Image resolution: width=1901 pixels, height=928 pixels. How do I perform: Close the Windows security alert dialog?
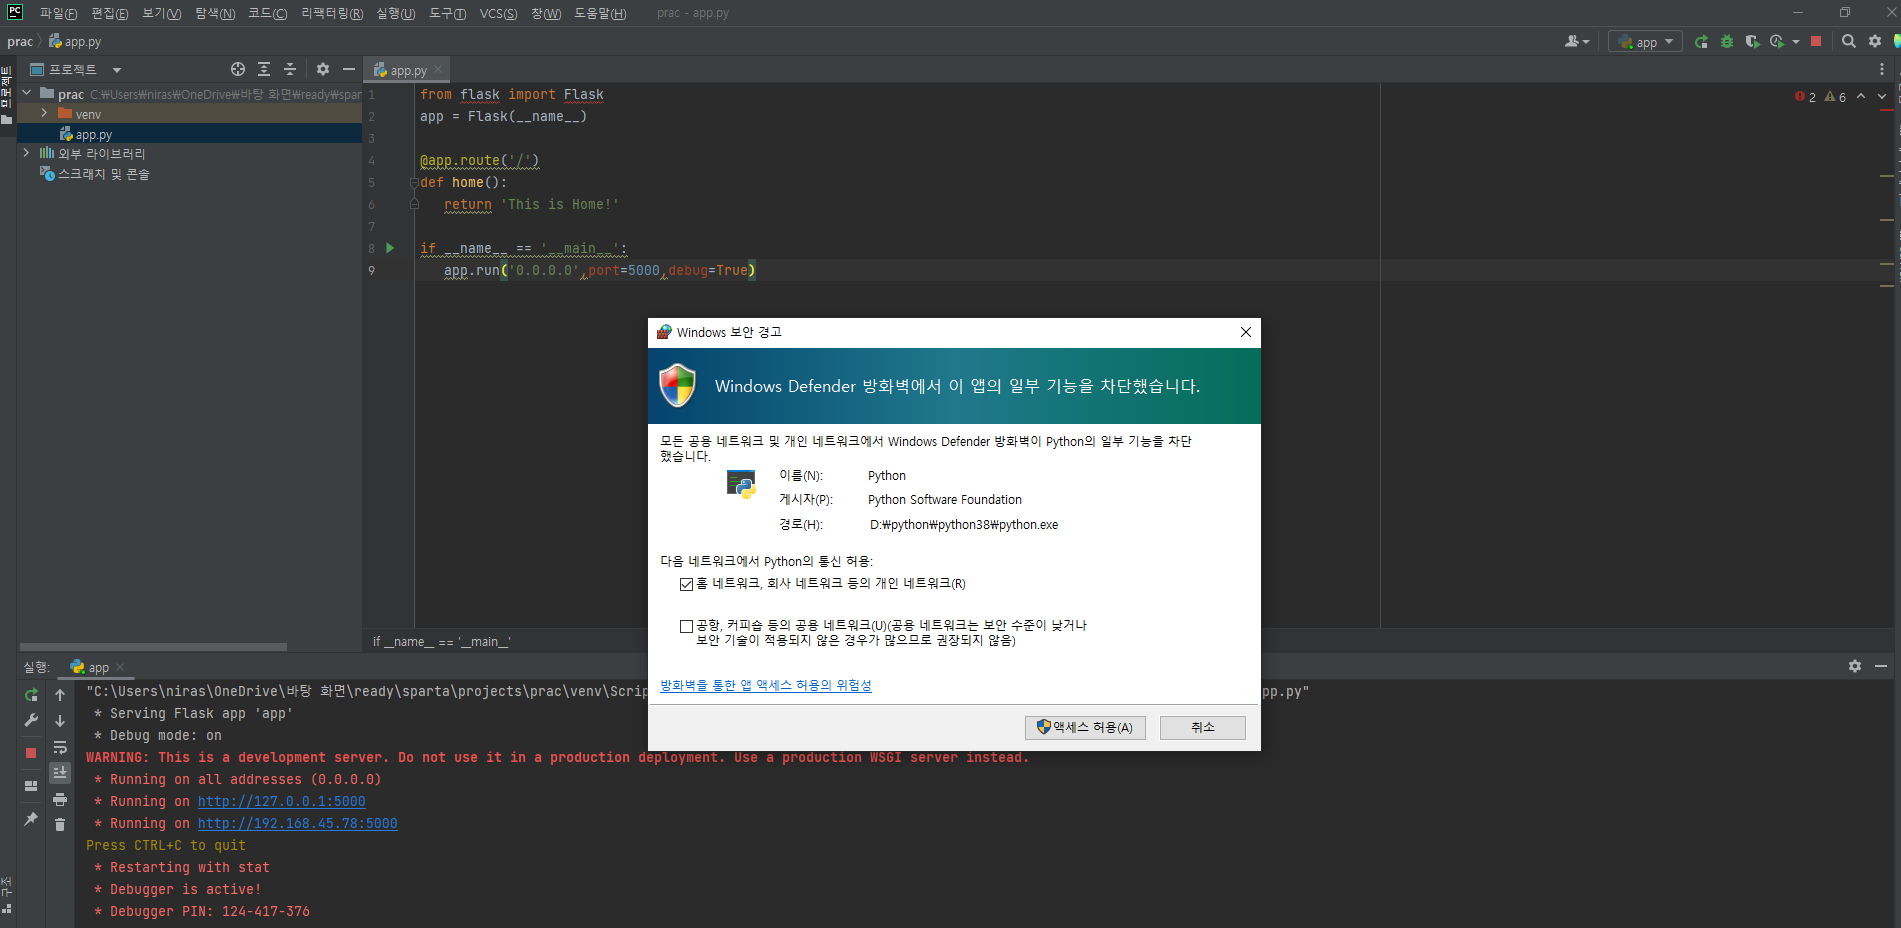[x=1246, y=332]
